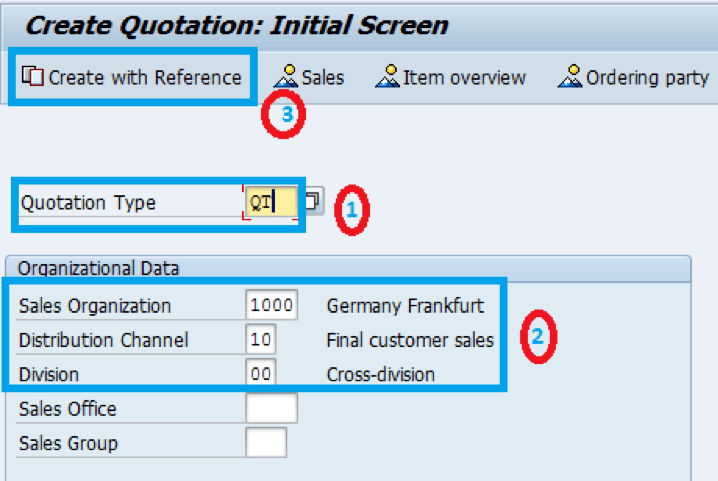The height and width of the screenshot is (481, 718).
Task: Open the Sales view button
Action: tap(309, 77)
